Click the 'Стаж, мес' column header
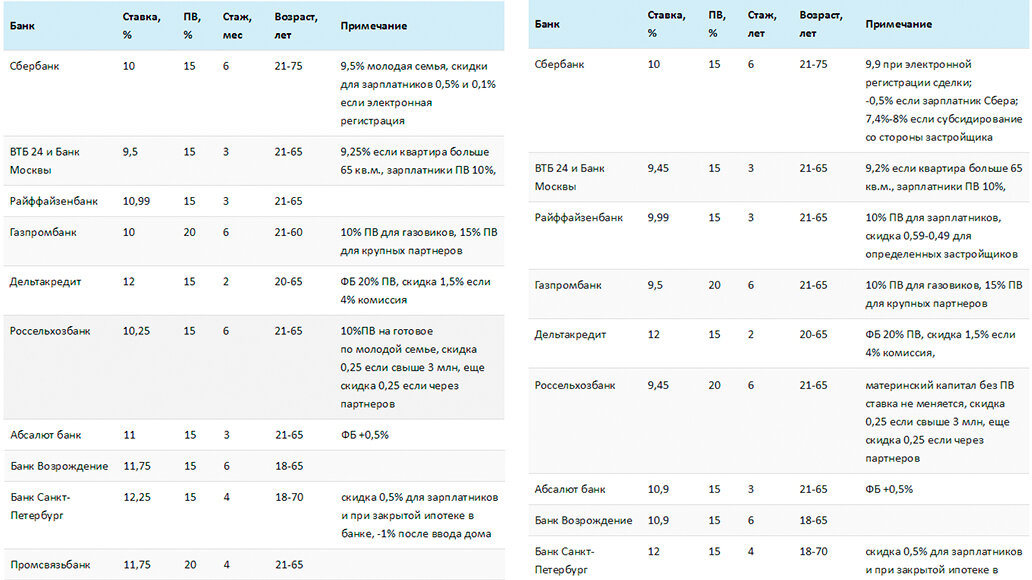1032x580 pixels. 237,26
